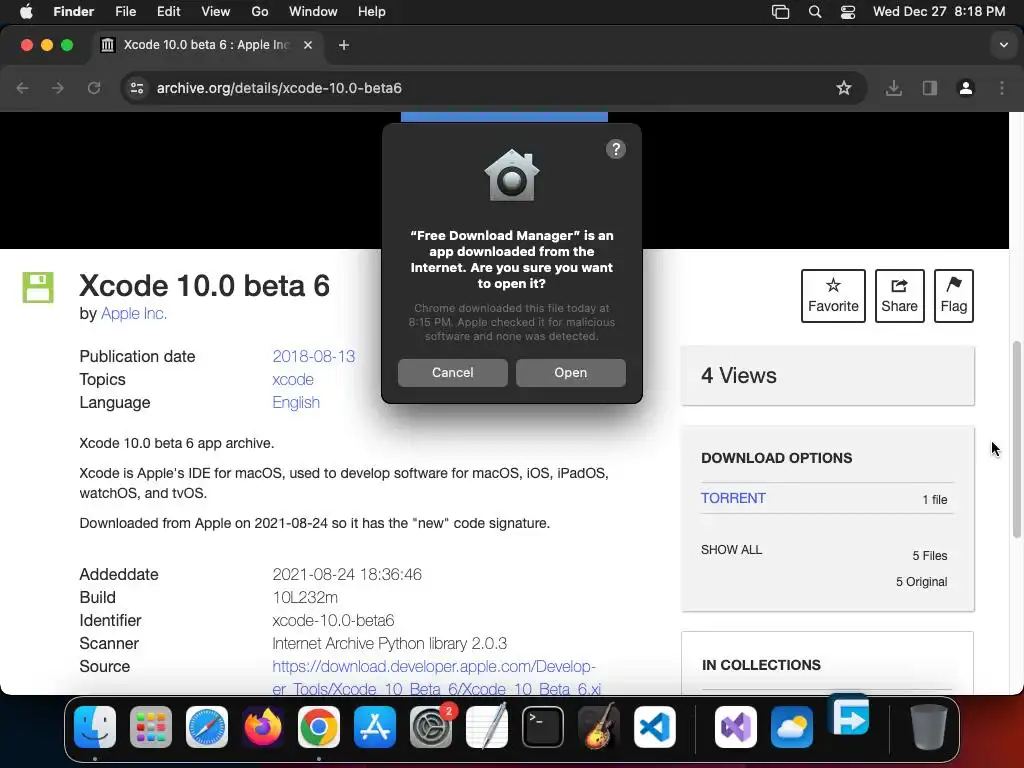The width and height of the screenshot is (1024, 768).
Task: Open Terminal from the Dock
Action: (543, 727)
